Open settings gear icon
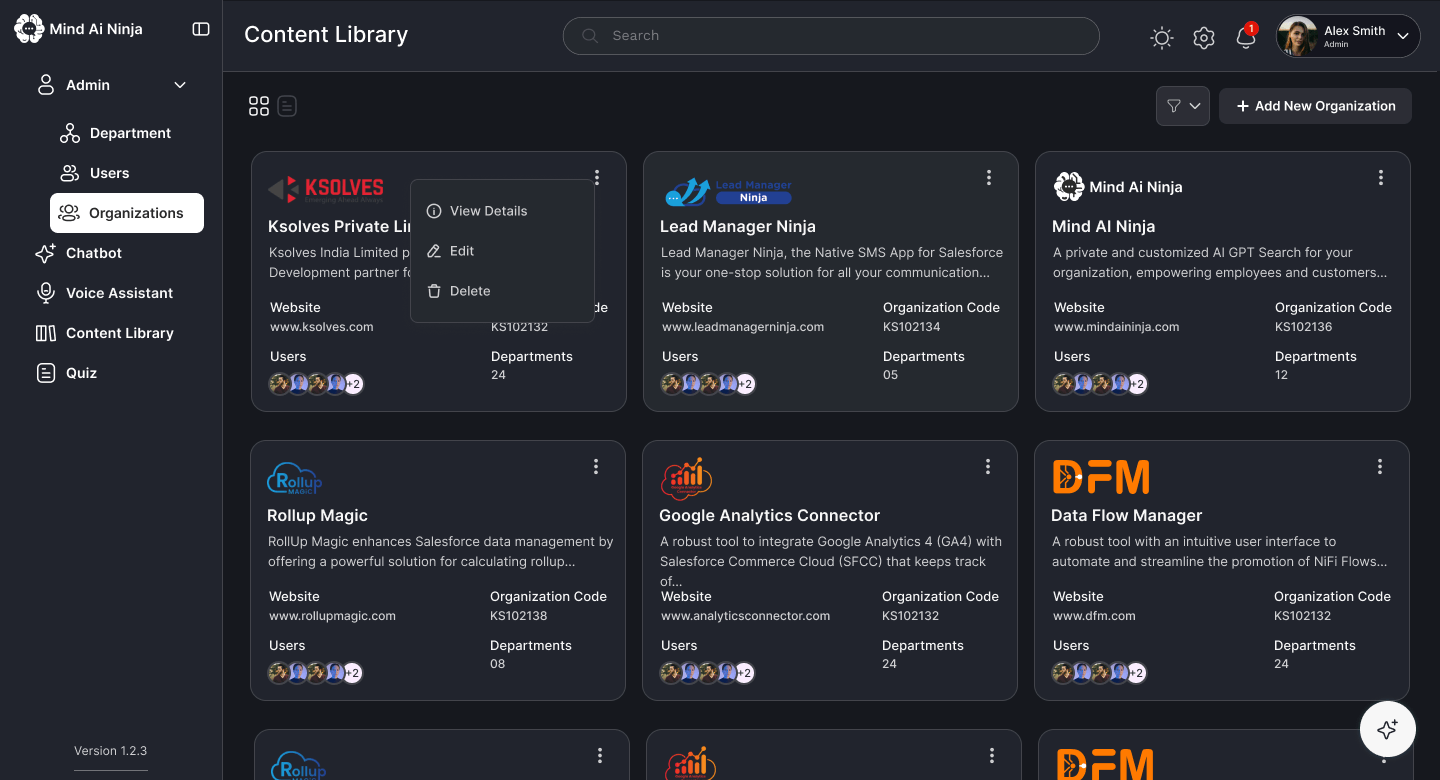Image resolution: width=1440 pixels, height=780 pixels. point(1204,38)
